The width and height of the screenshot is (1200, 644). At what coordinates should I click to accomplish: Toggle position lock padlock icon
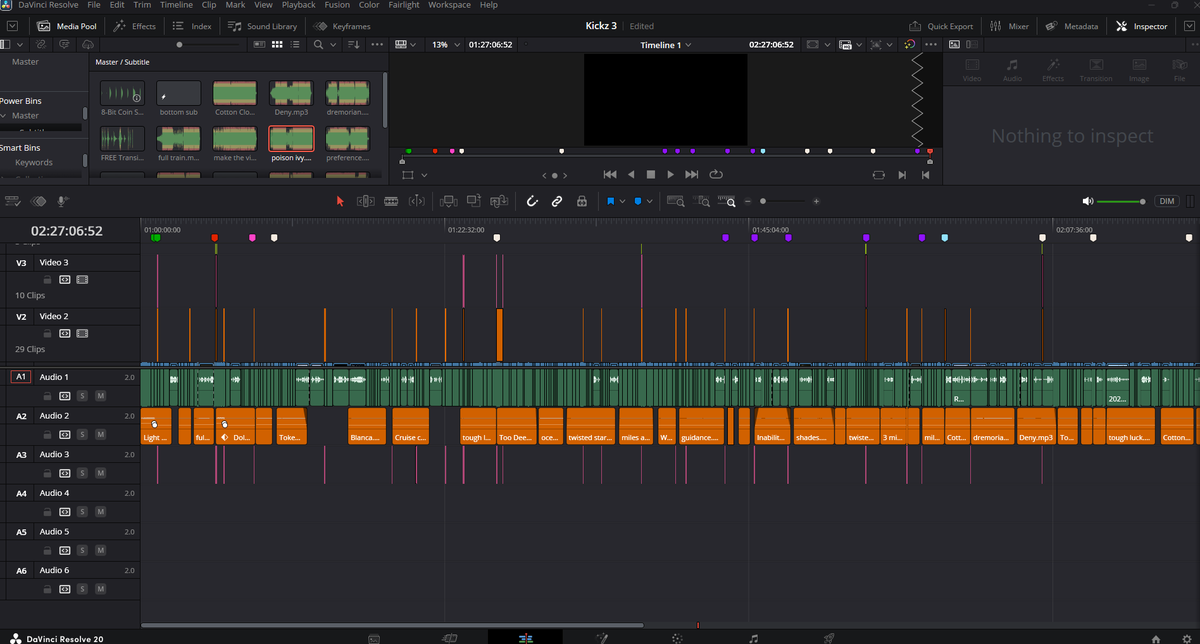582,201
